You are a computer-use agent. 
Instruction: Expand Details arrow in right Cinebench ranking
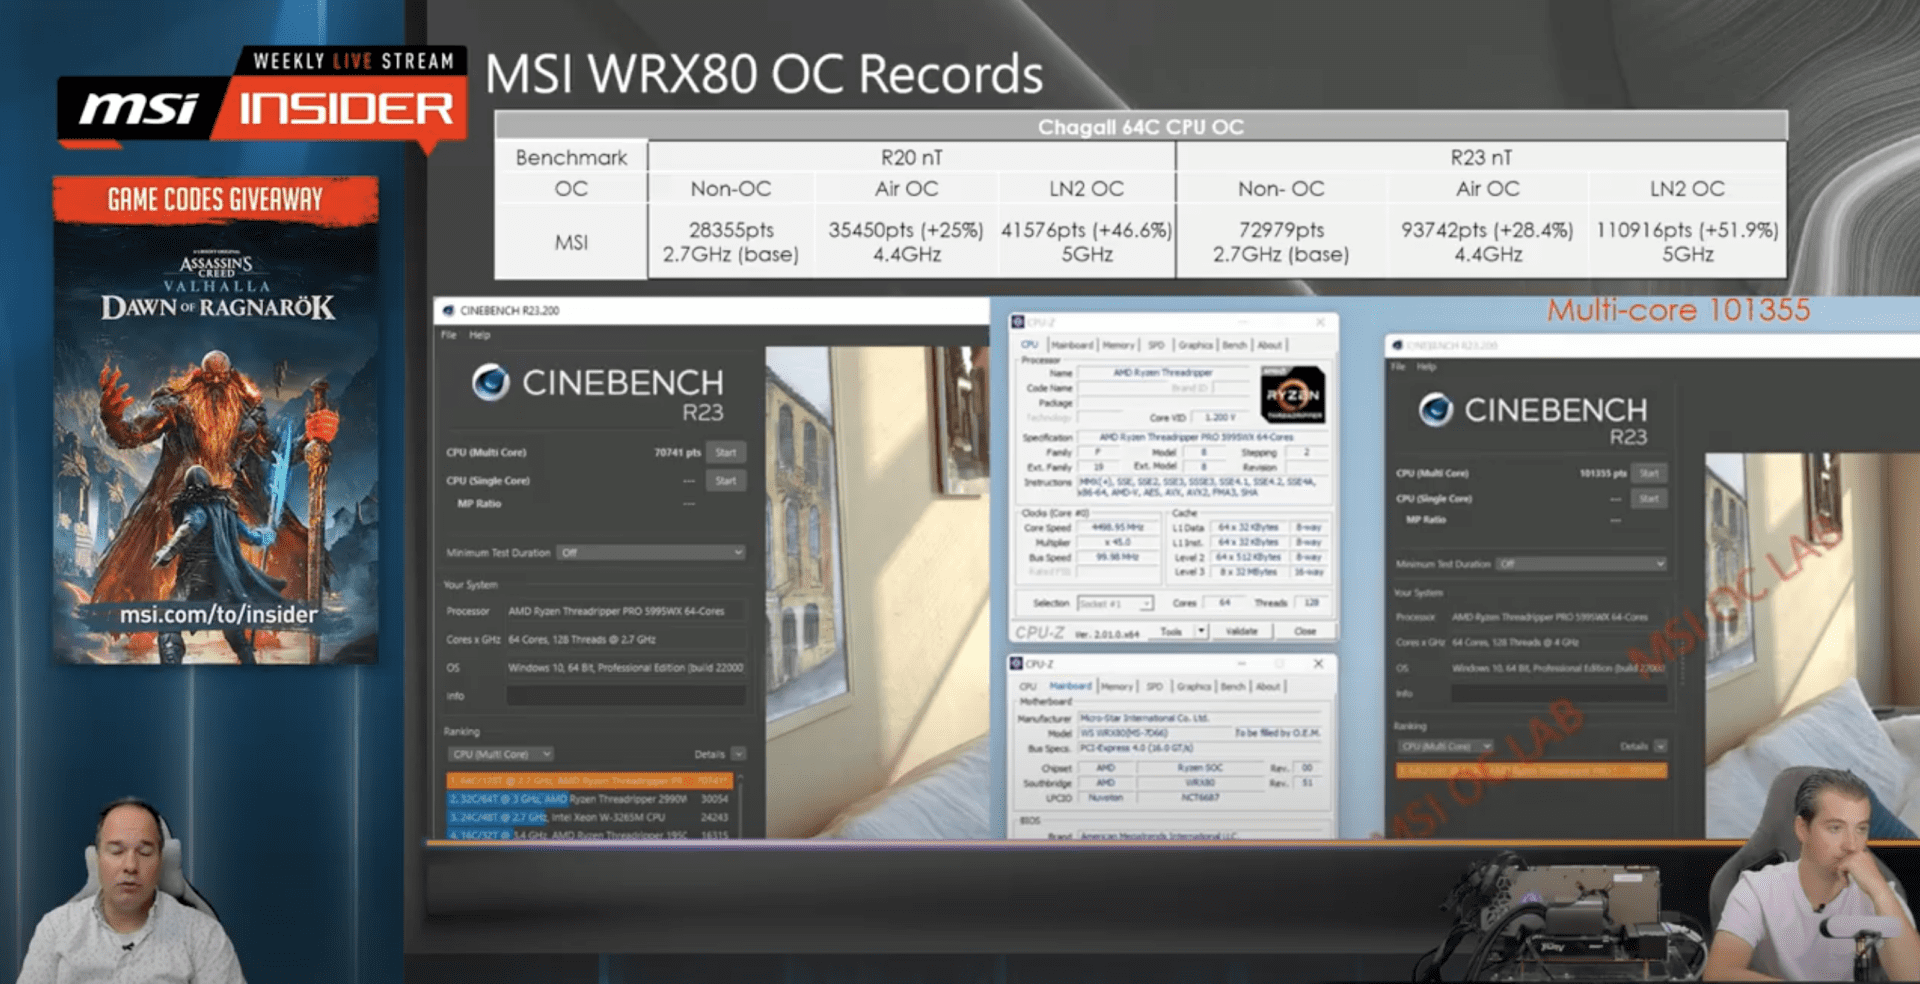1660,746
